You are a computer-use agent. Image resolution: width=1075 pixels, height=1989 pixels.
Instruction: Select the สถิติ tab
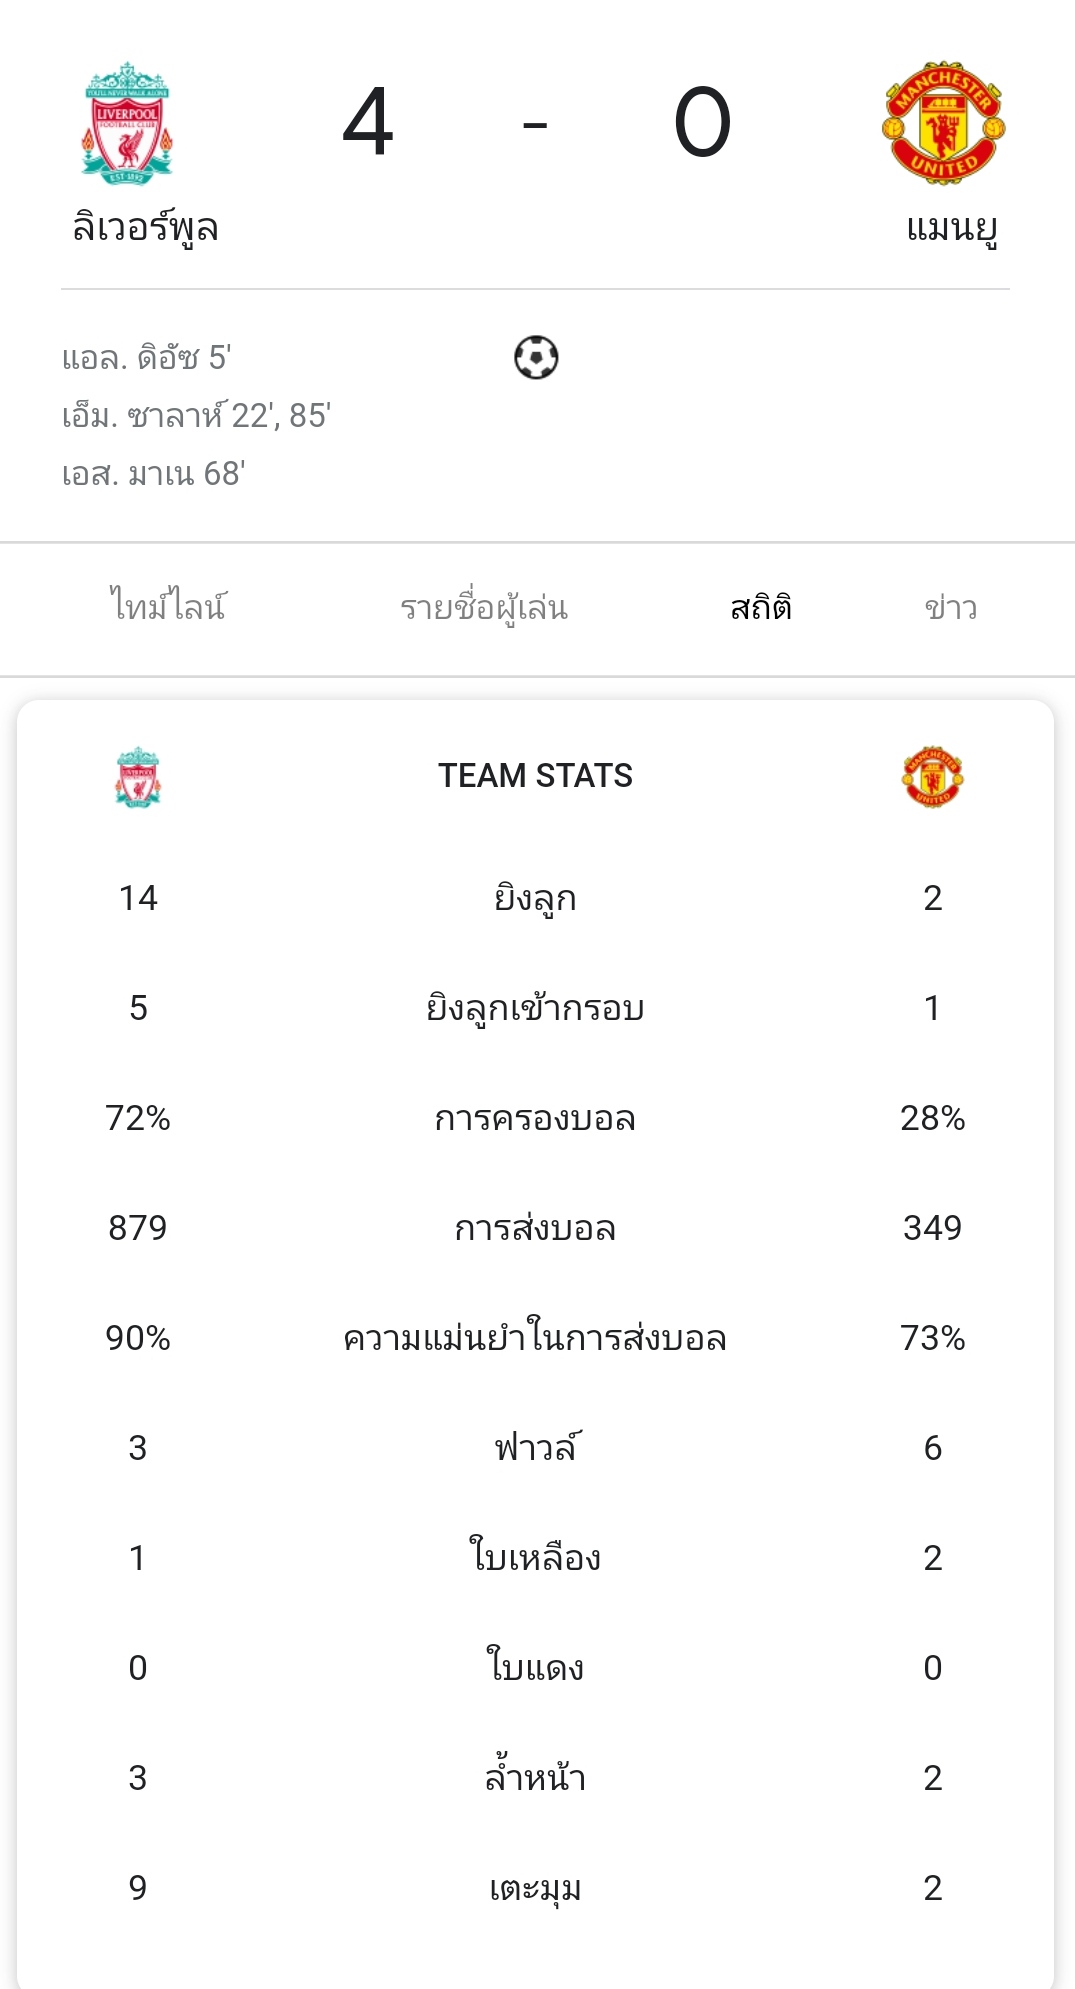(761, 607)
